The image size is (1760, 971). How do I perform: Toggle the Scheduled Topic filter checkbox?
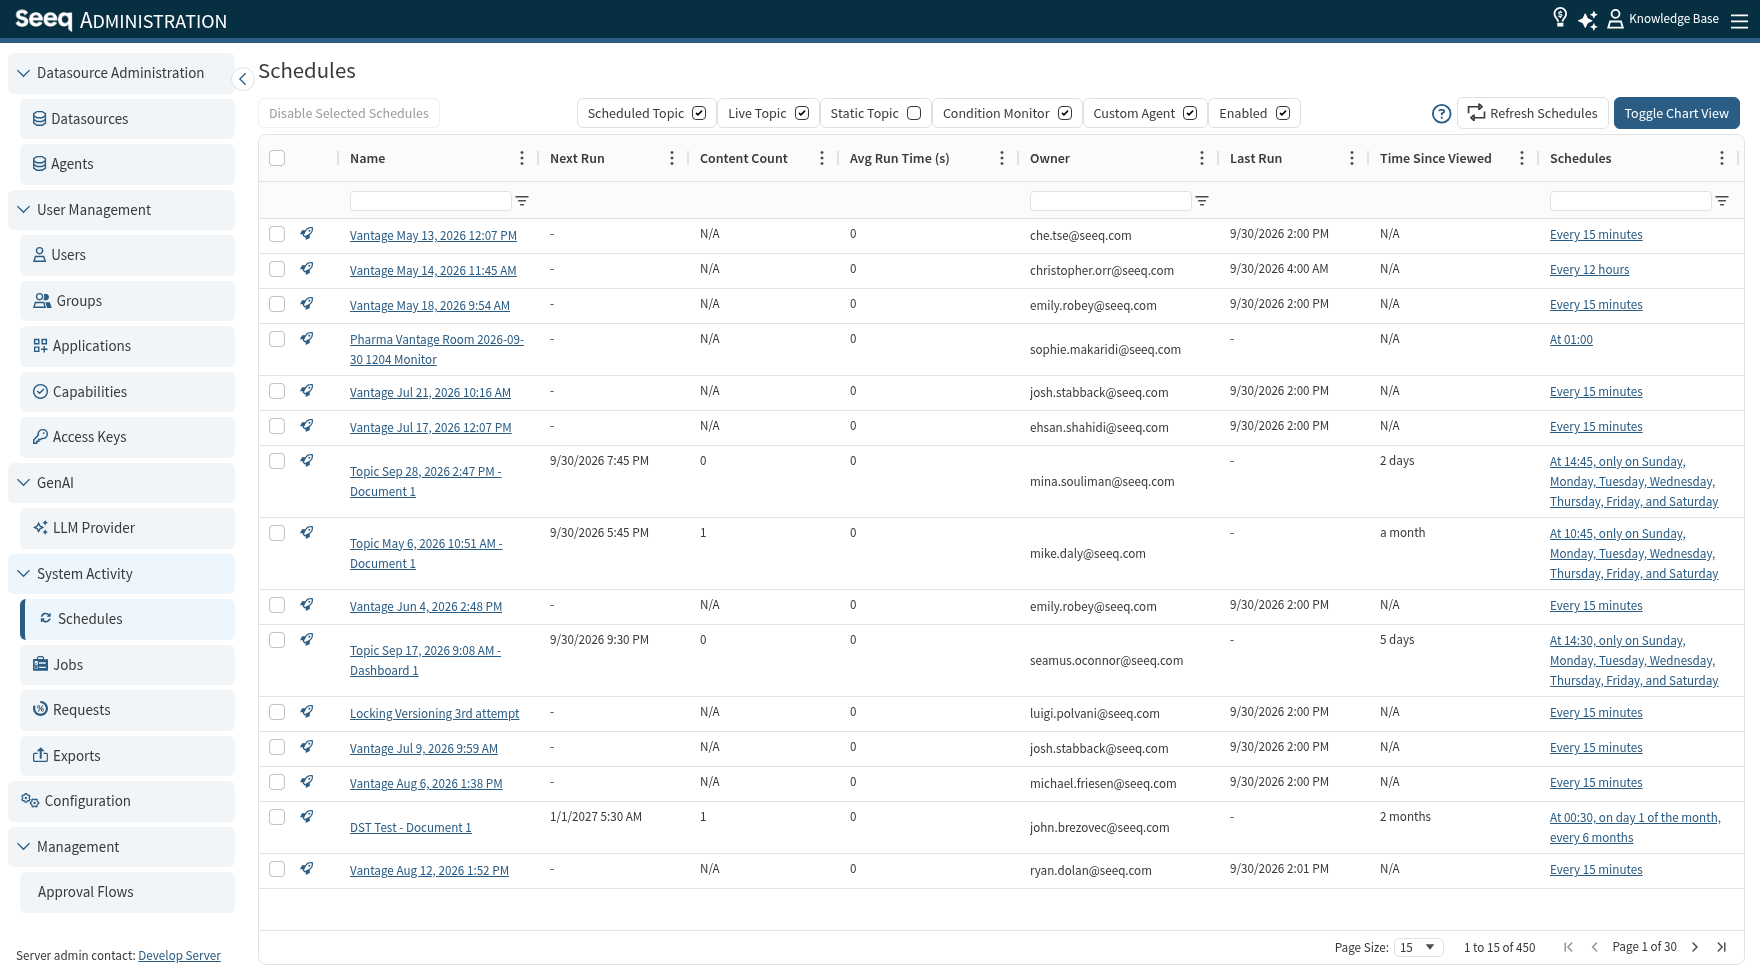(x=699, y=113)
